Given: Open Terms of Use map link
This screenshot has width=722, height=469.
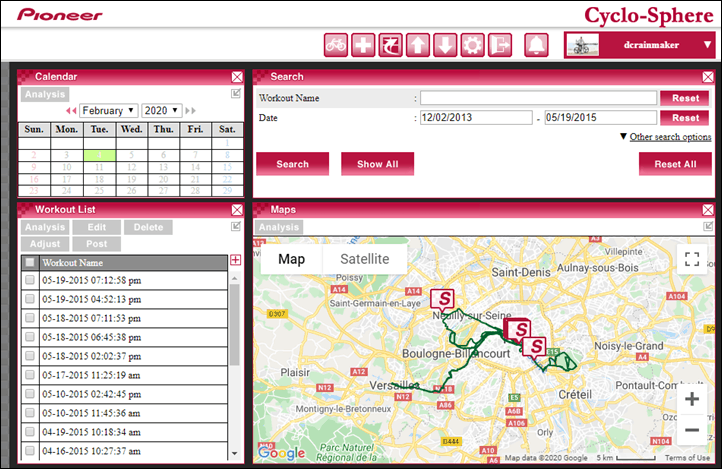Looking at the screenshot, I should click(x=687, y=457).
